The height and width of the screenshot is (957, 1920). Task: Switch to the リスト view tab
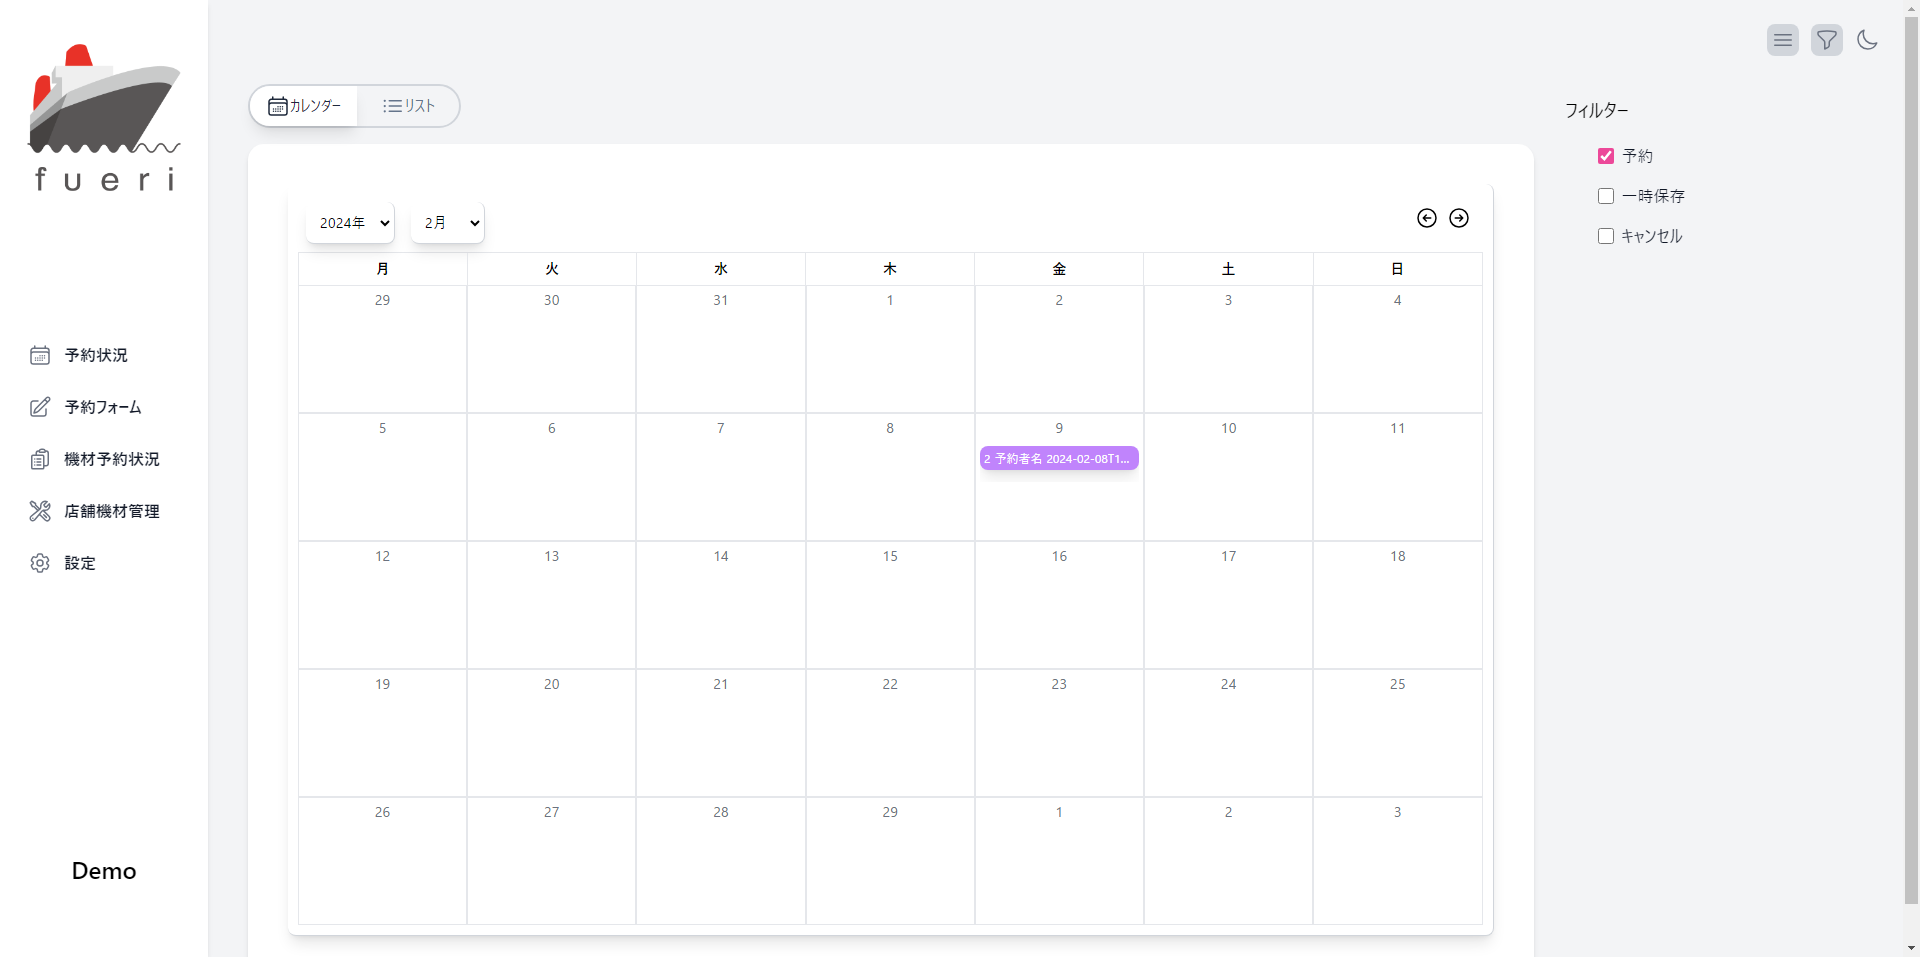[409, 106]
